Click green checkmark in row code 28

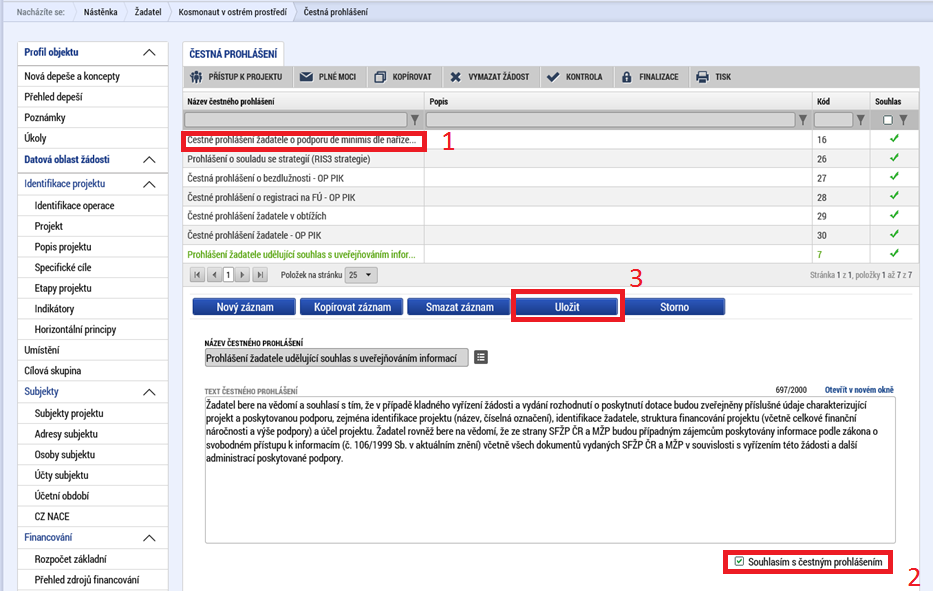coord(894,196)
